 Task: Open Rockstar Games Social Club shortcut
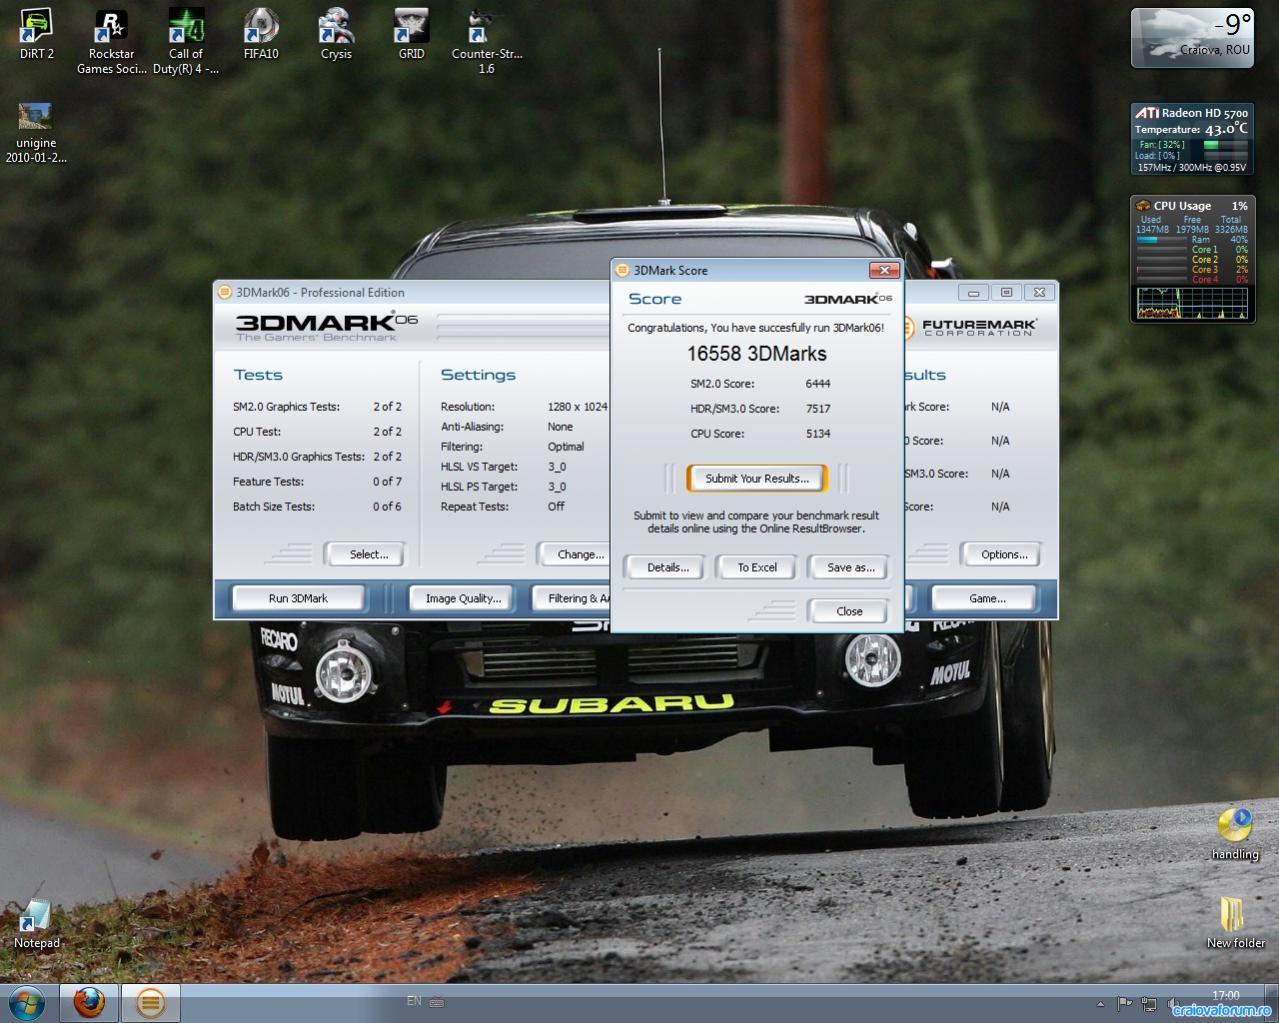click(x=111, y=42)
